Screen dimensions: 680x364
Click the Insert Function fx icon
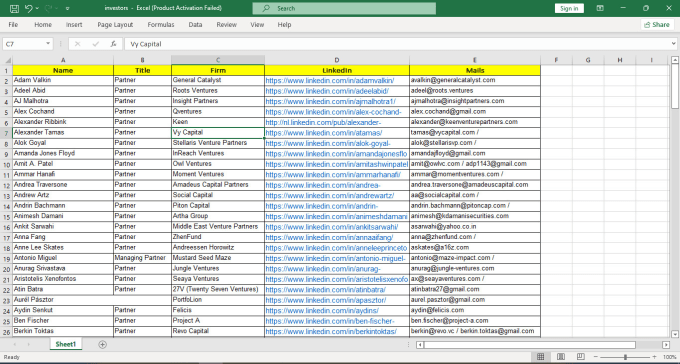click(113, 44)
